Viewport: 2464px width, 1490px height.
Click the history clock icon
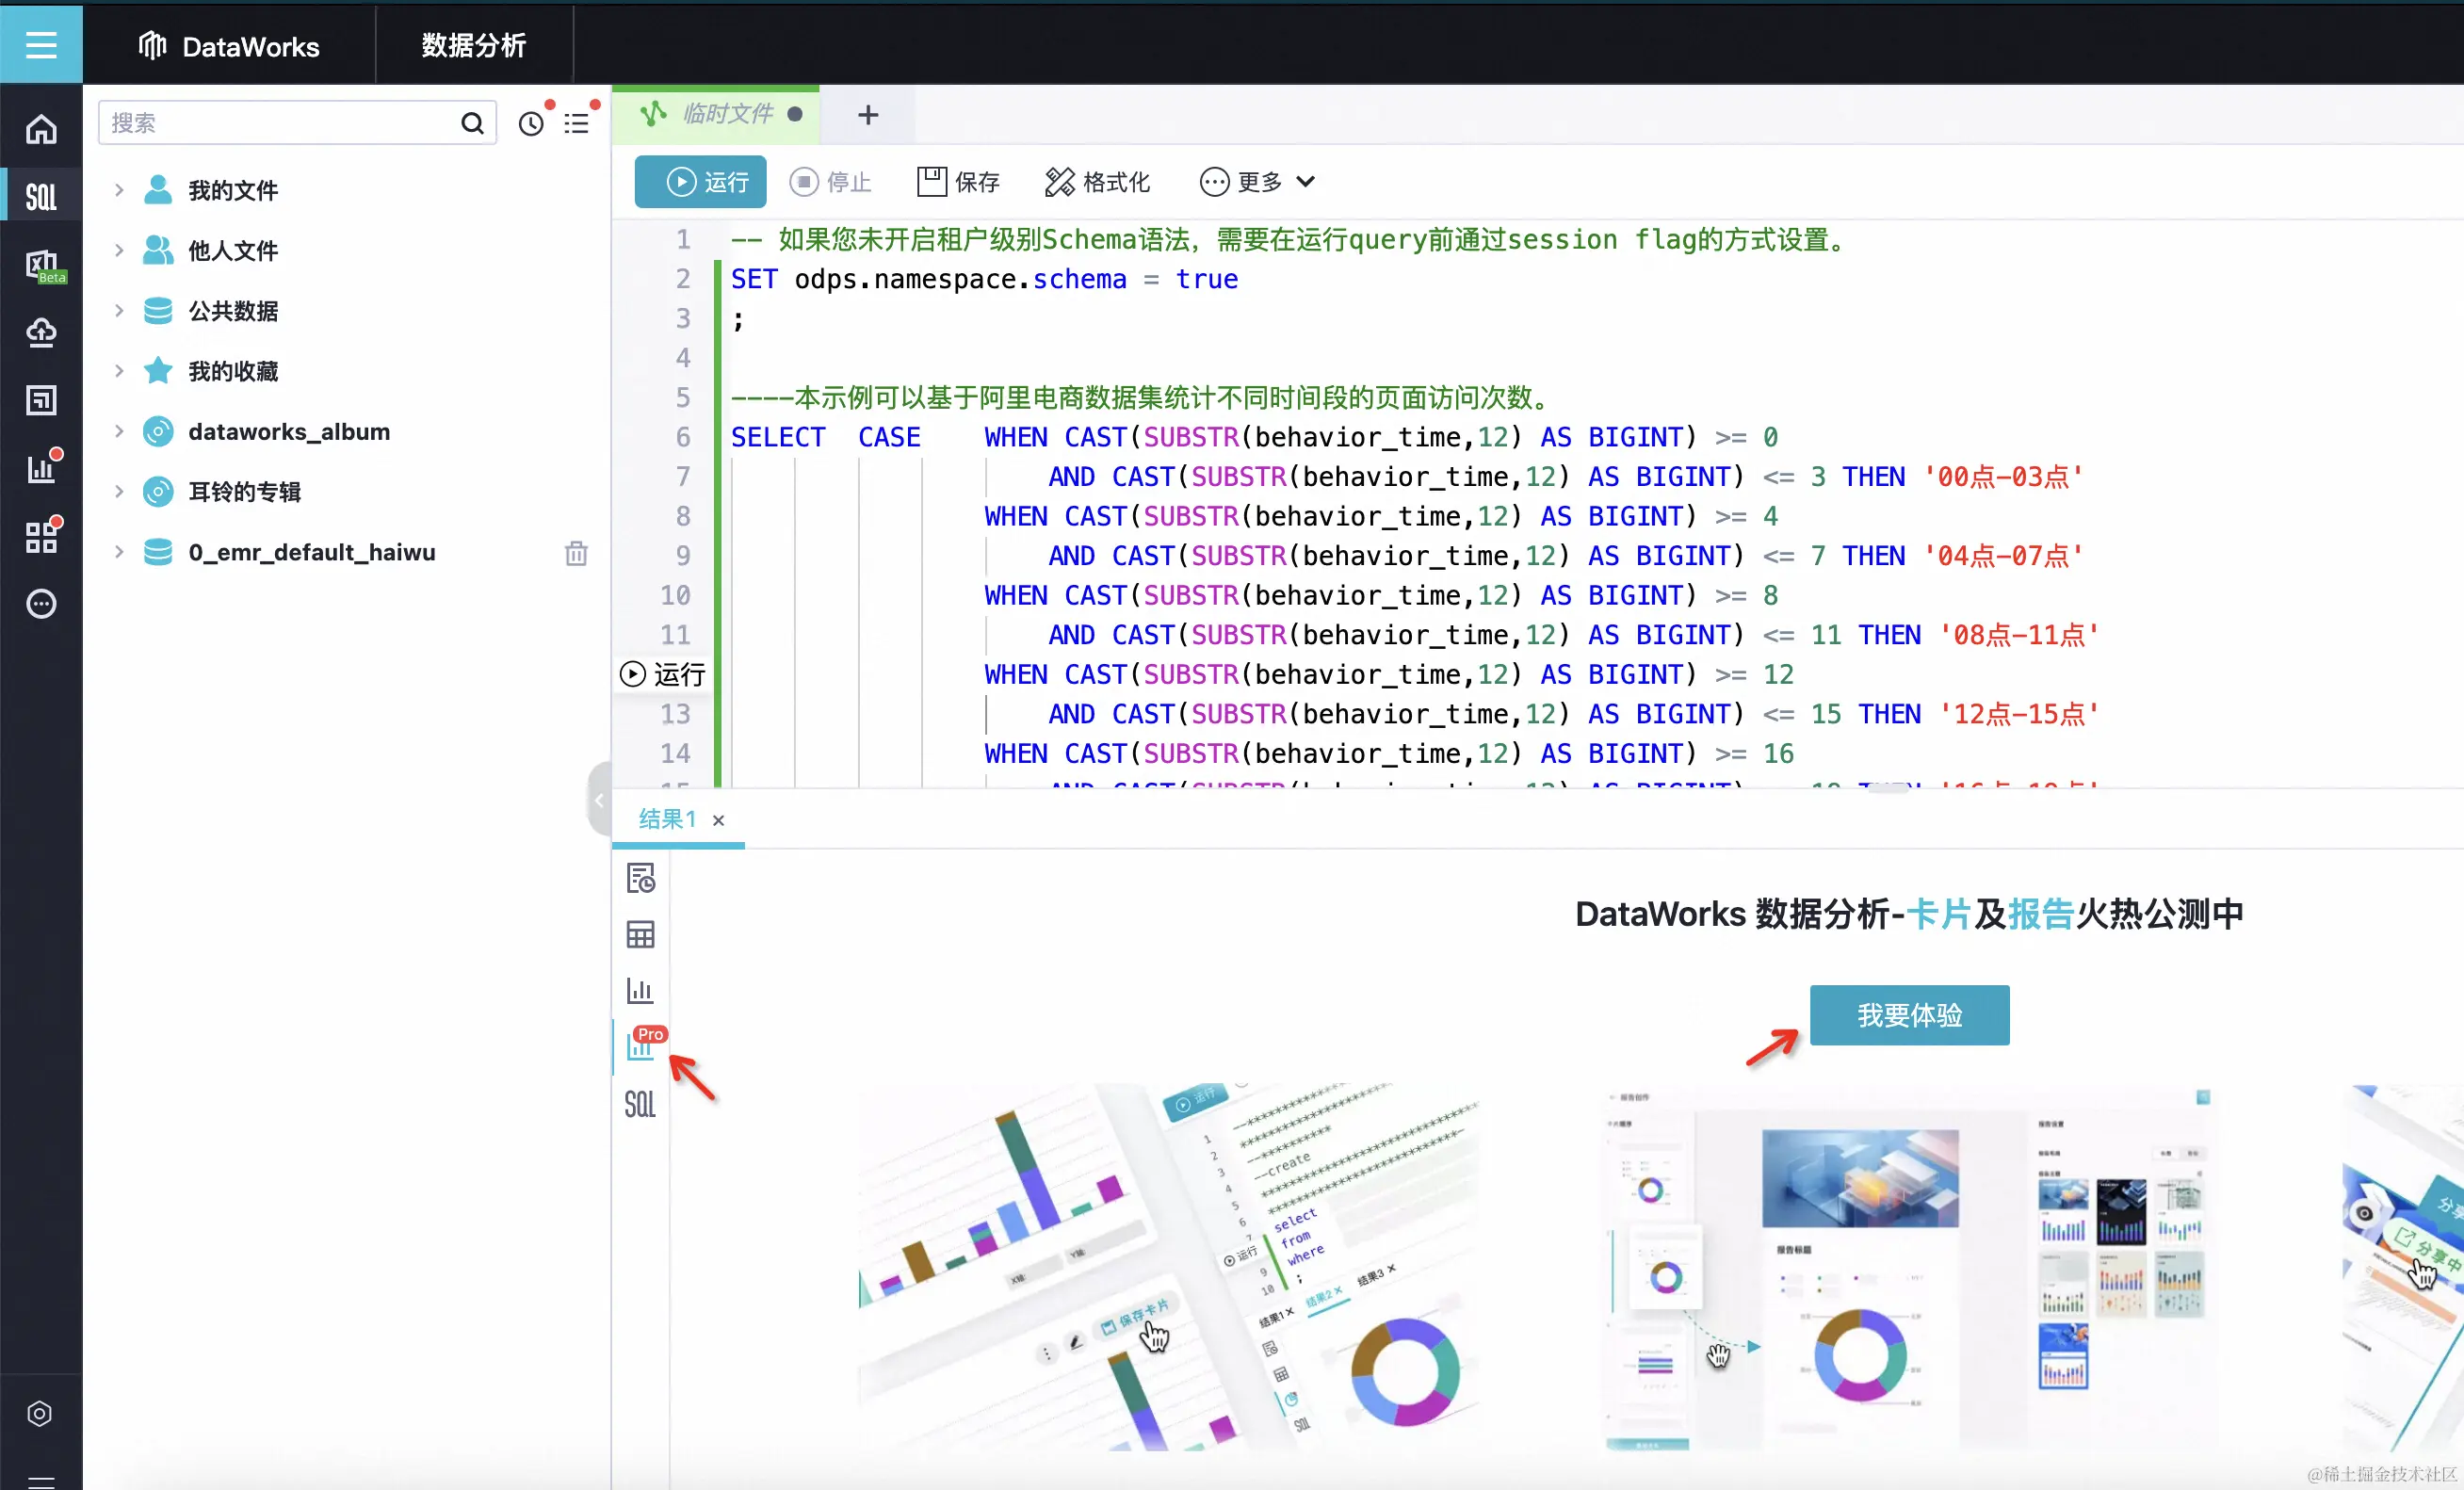coord(531,123)
